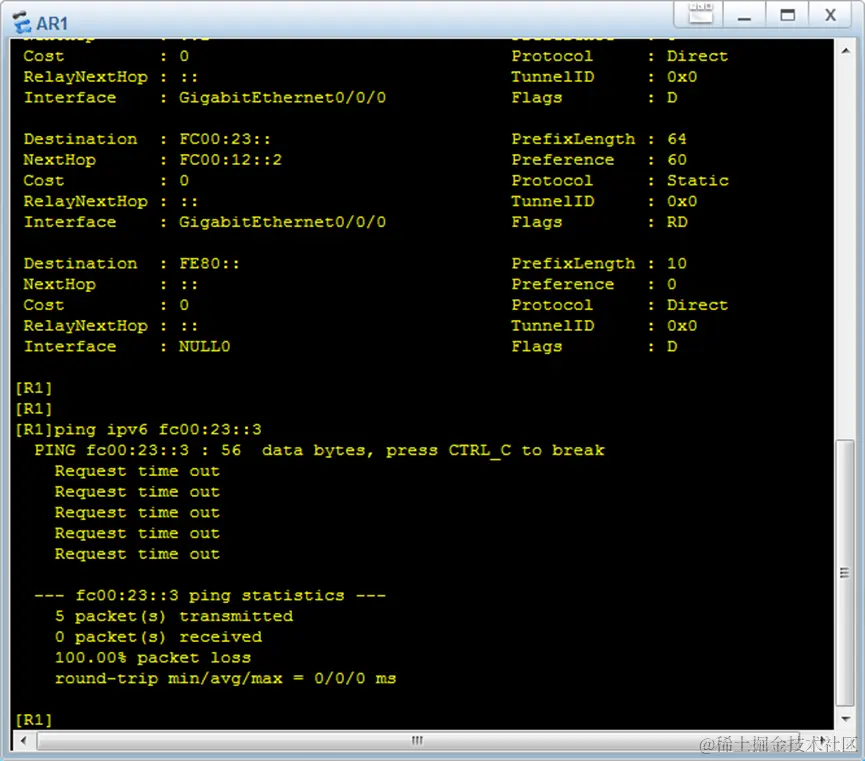Click the final [R1] prompt at bottom
Image resolution: width=865 pixels, height=761 pixels.
pos(34,720)
